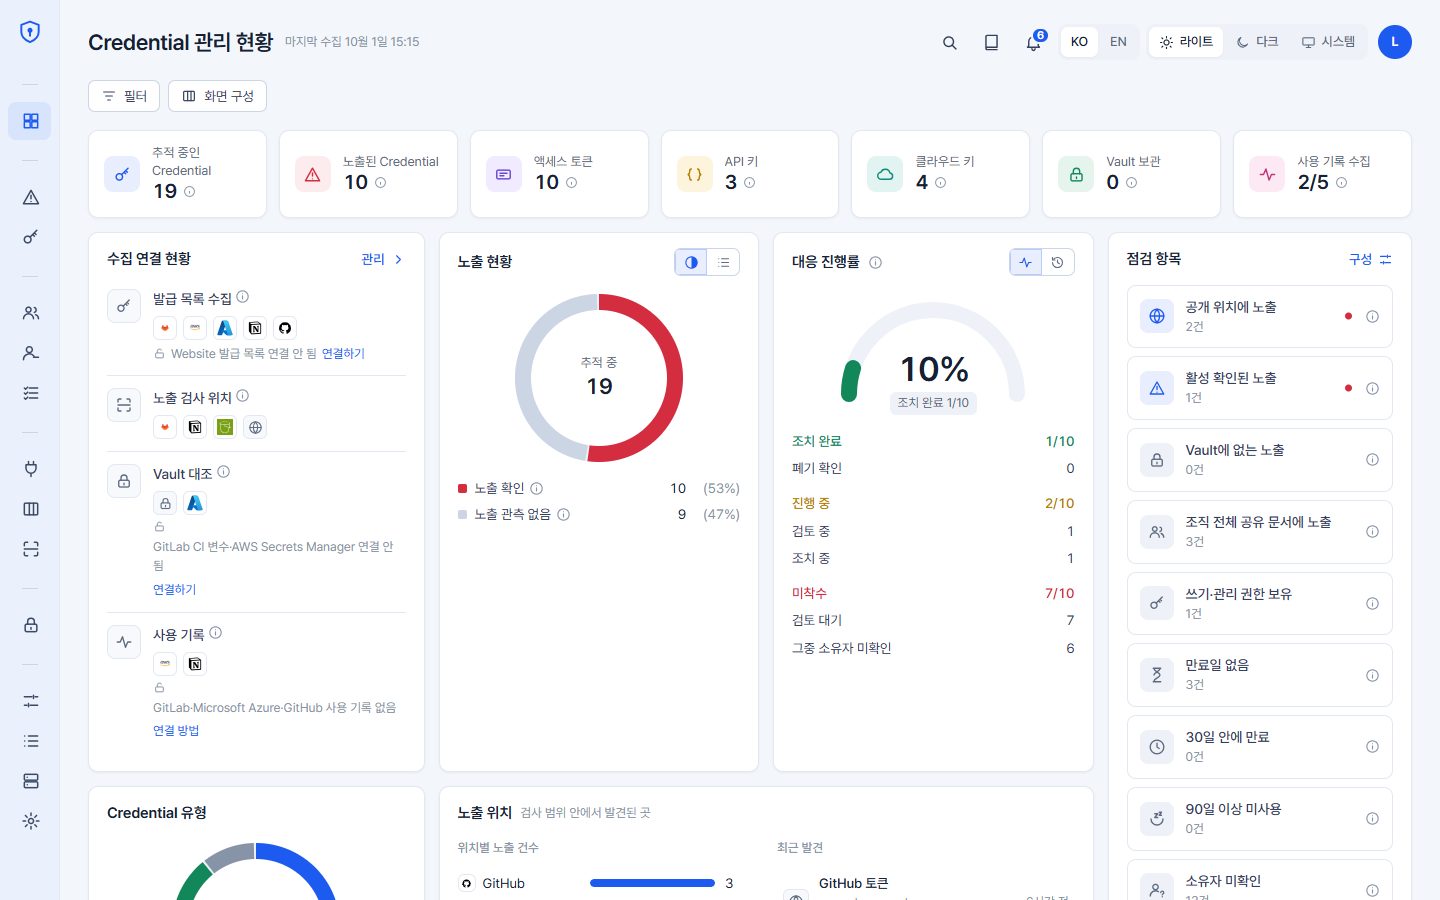Open the 조직 전체 공유 문서에 노출 item
Image resolution: width=1440 pixels, height=900 pixels.
coord(1259,532)
